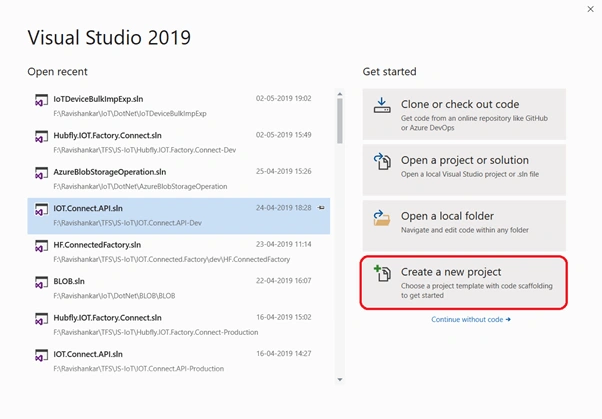Click path ending AzureBlobStorageOperation
Image resolution: width=602 pixels, height=419 pixels.
point(140,187)
